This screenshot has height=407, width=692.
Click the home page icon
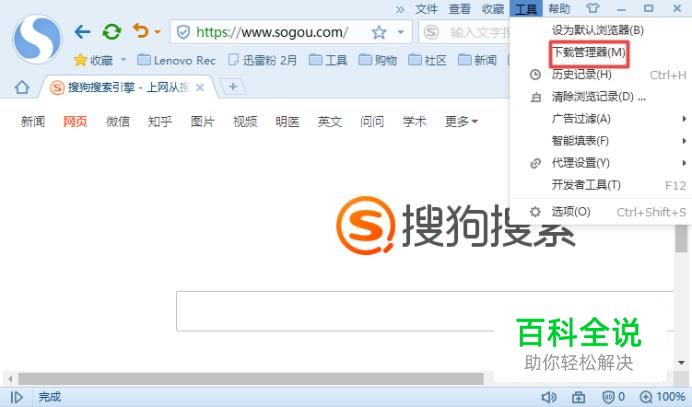[22, 87]
